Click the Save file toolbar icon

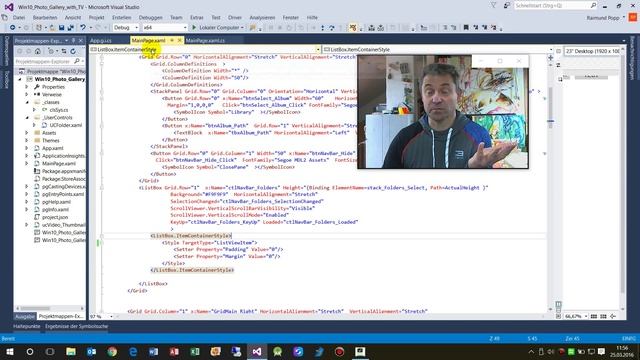(61, 28)
